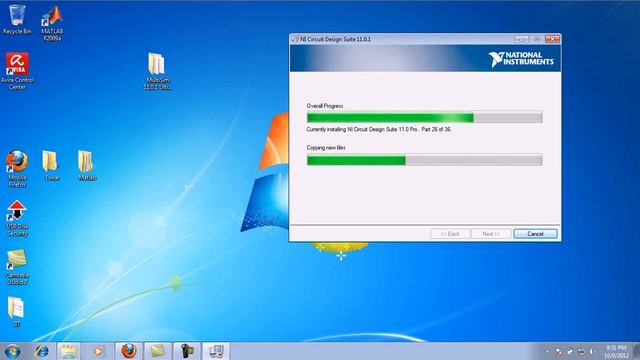The width and height of the screenshot is (640, 360).
Task: Click the disabled Next button
Action: coord(491,234)
